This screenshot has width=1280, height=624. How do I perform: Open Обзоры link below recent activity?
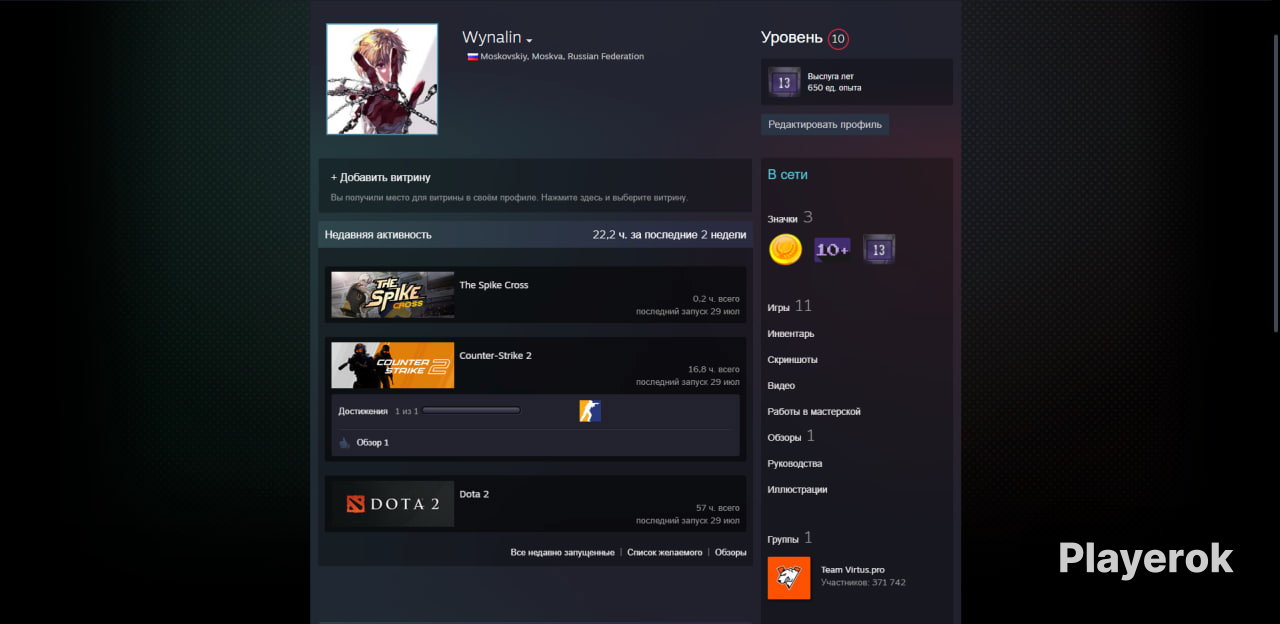[731, 552]
